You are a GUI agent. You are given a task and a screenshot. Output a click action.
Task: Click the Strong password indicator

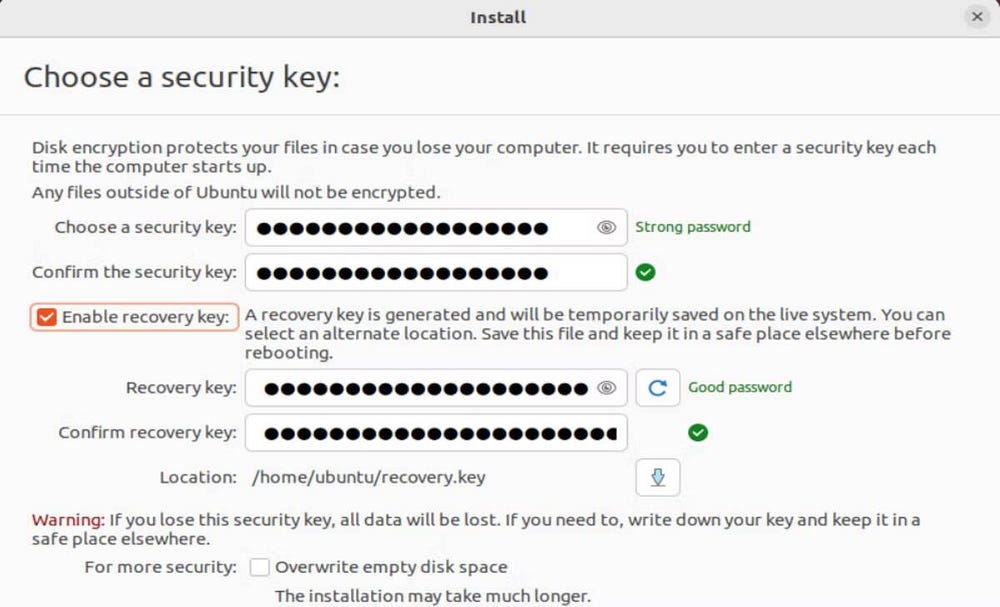tap(692, 227)
